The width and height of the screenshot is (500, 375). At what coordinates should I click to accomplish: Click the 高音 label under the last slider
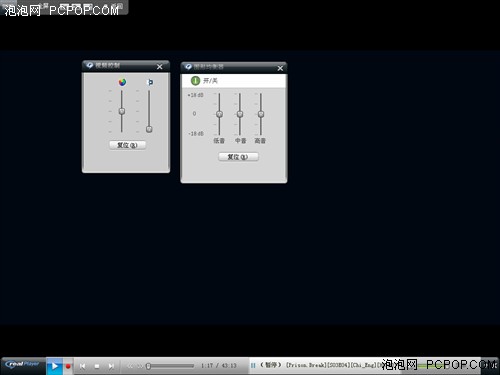(x=260, y=141)
